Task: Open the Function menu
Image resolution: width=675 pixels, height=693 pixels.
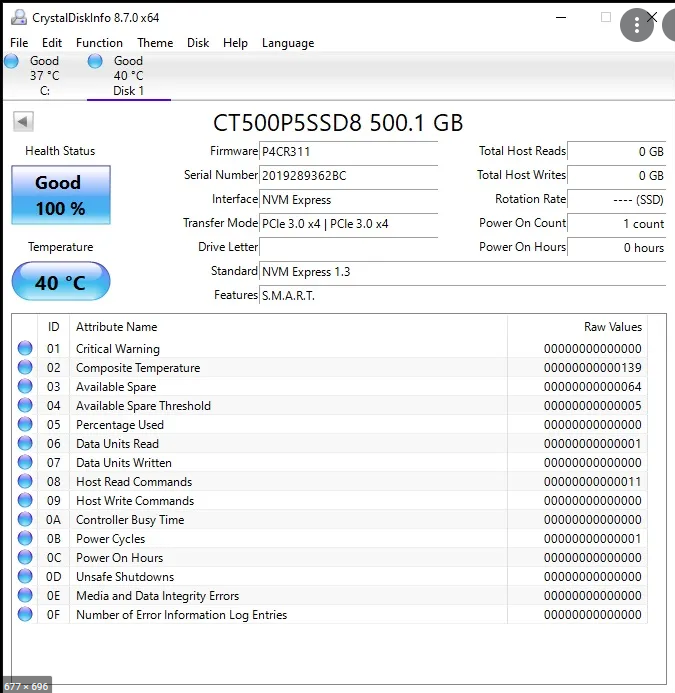Action: (x=99, y=43)
